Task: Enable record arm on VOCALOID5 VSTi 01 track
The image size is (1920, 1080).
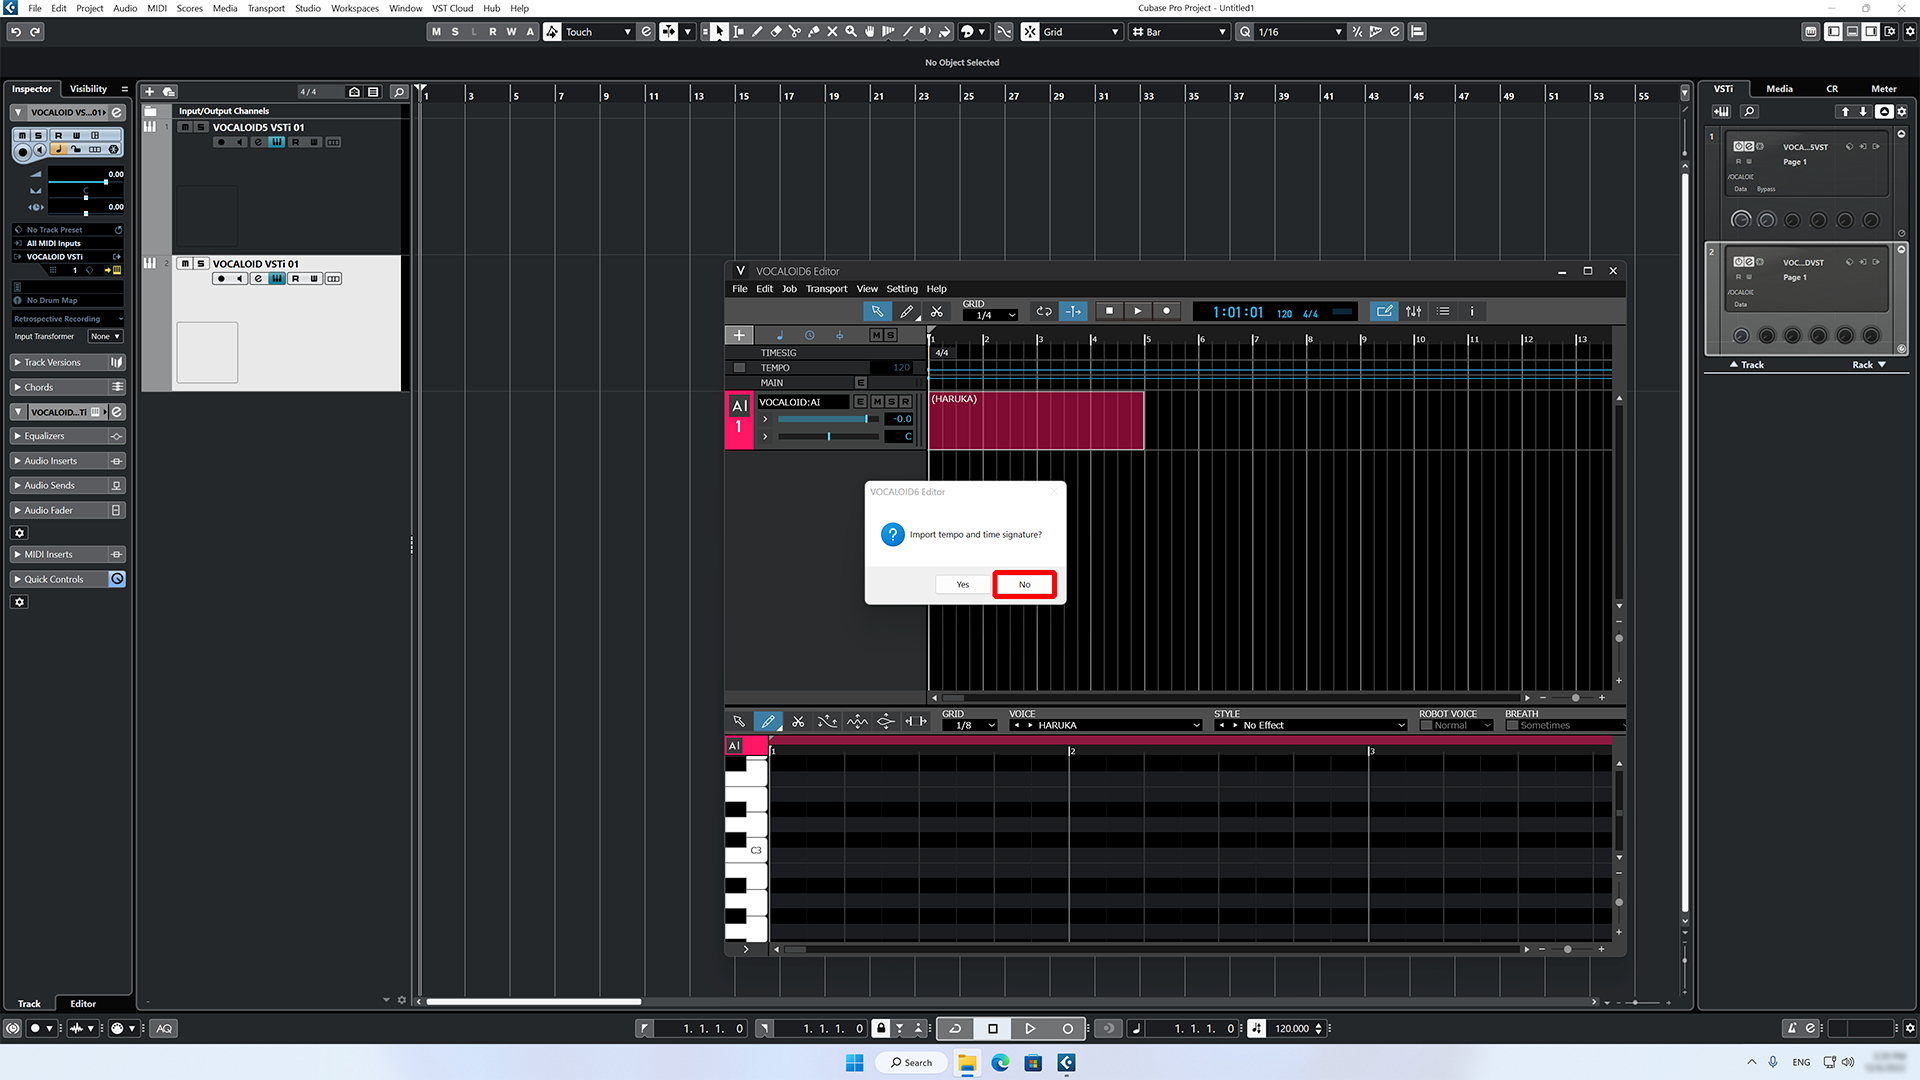Action: coord(221,141)
